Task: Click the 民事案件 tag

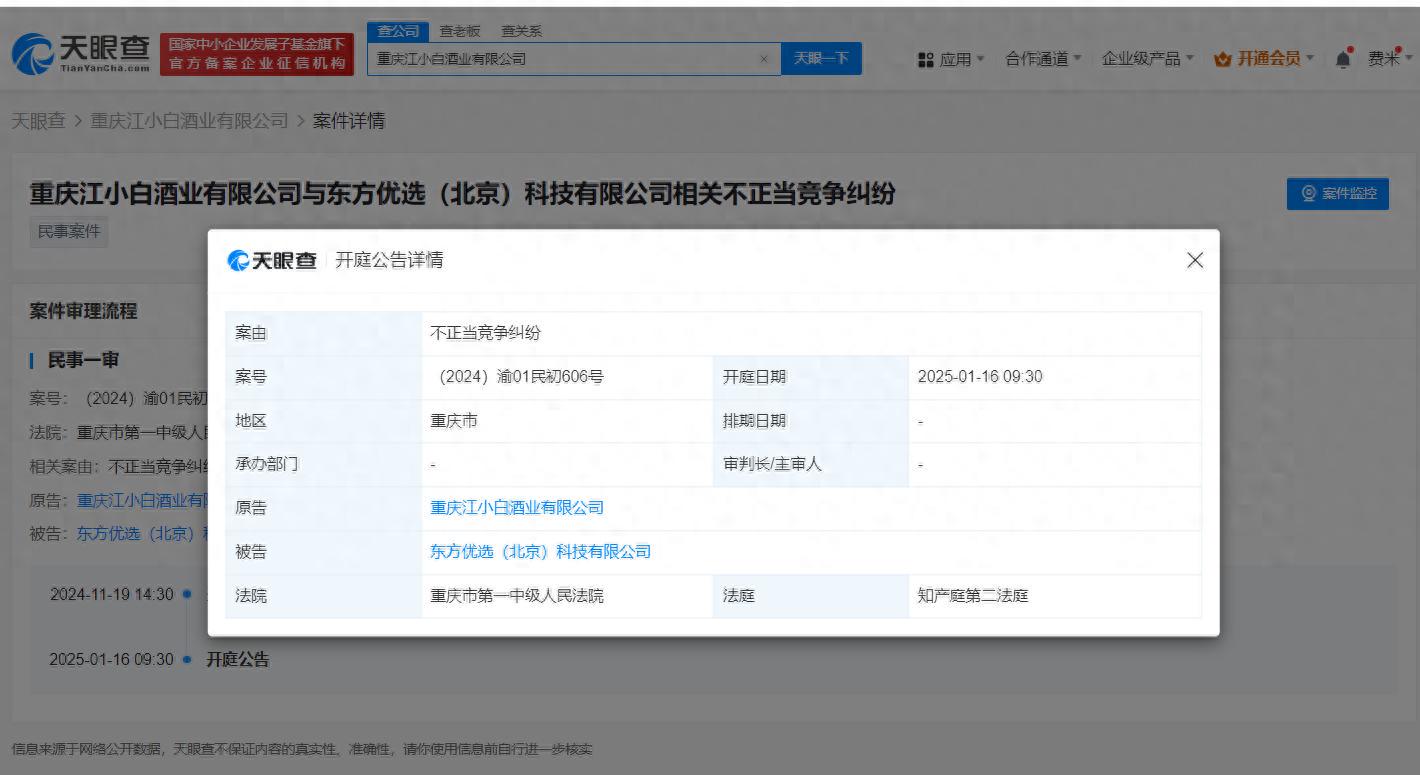Action: click(x=69, y=232)
